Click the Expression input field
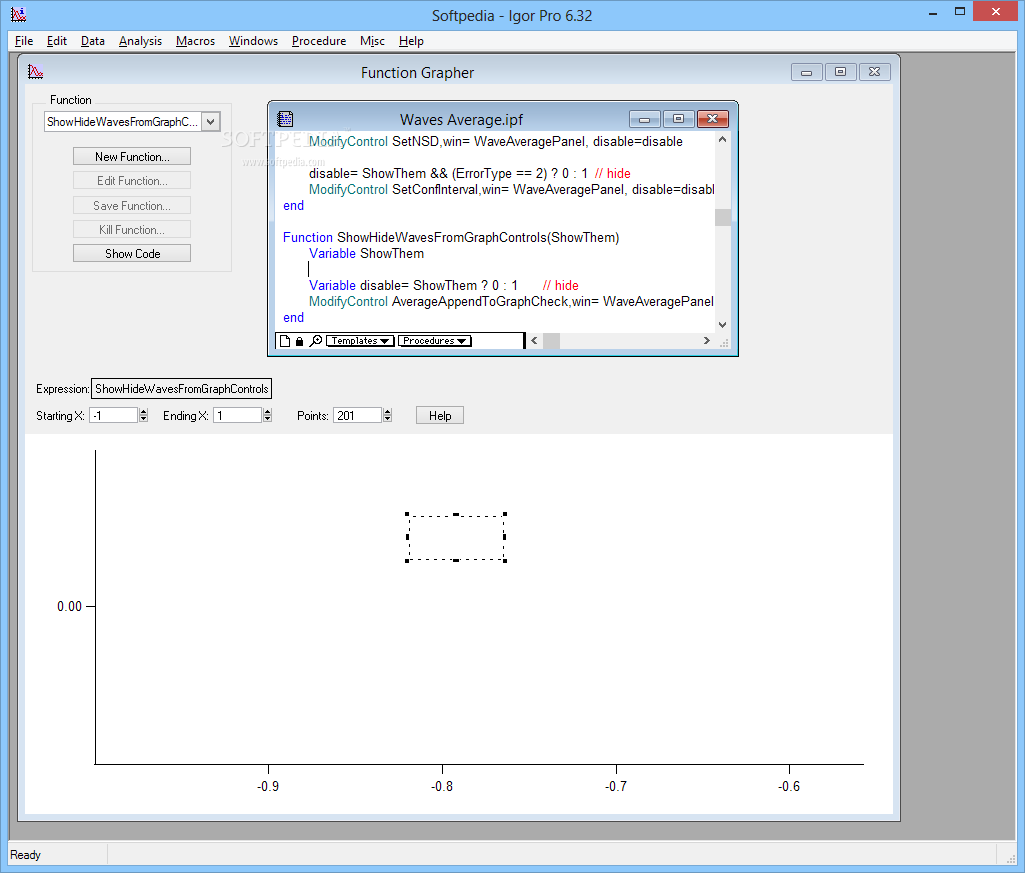 181,388
